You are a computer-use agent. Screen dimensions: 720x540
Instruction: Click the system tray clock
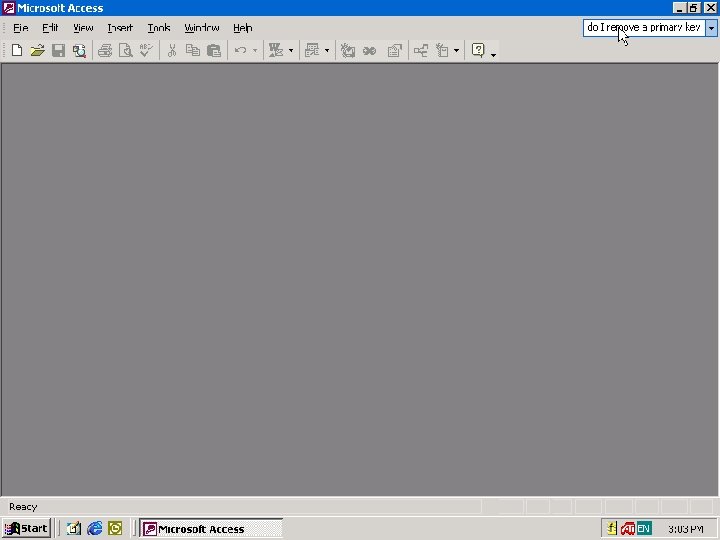pos(686,529)
